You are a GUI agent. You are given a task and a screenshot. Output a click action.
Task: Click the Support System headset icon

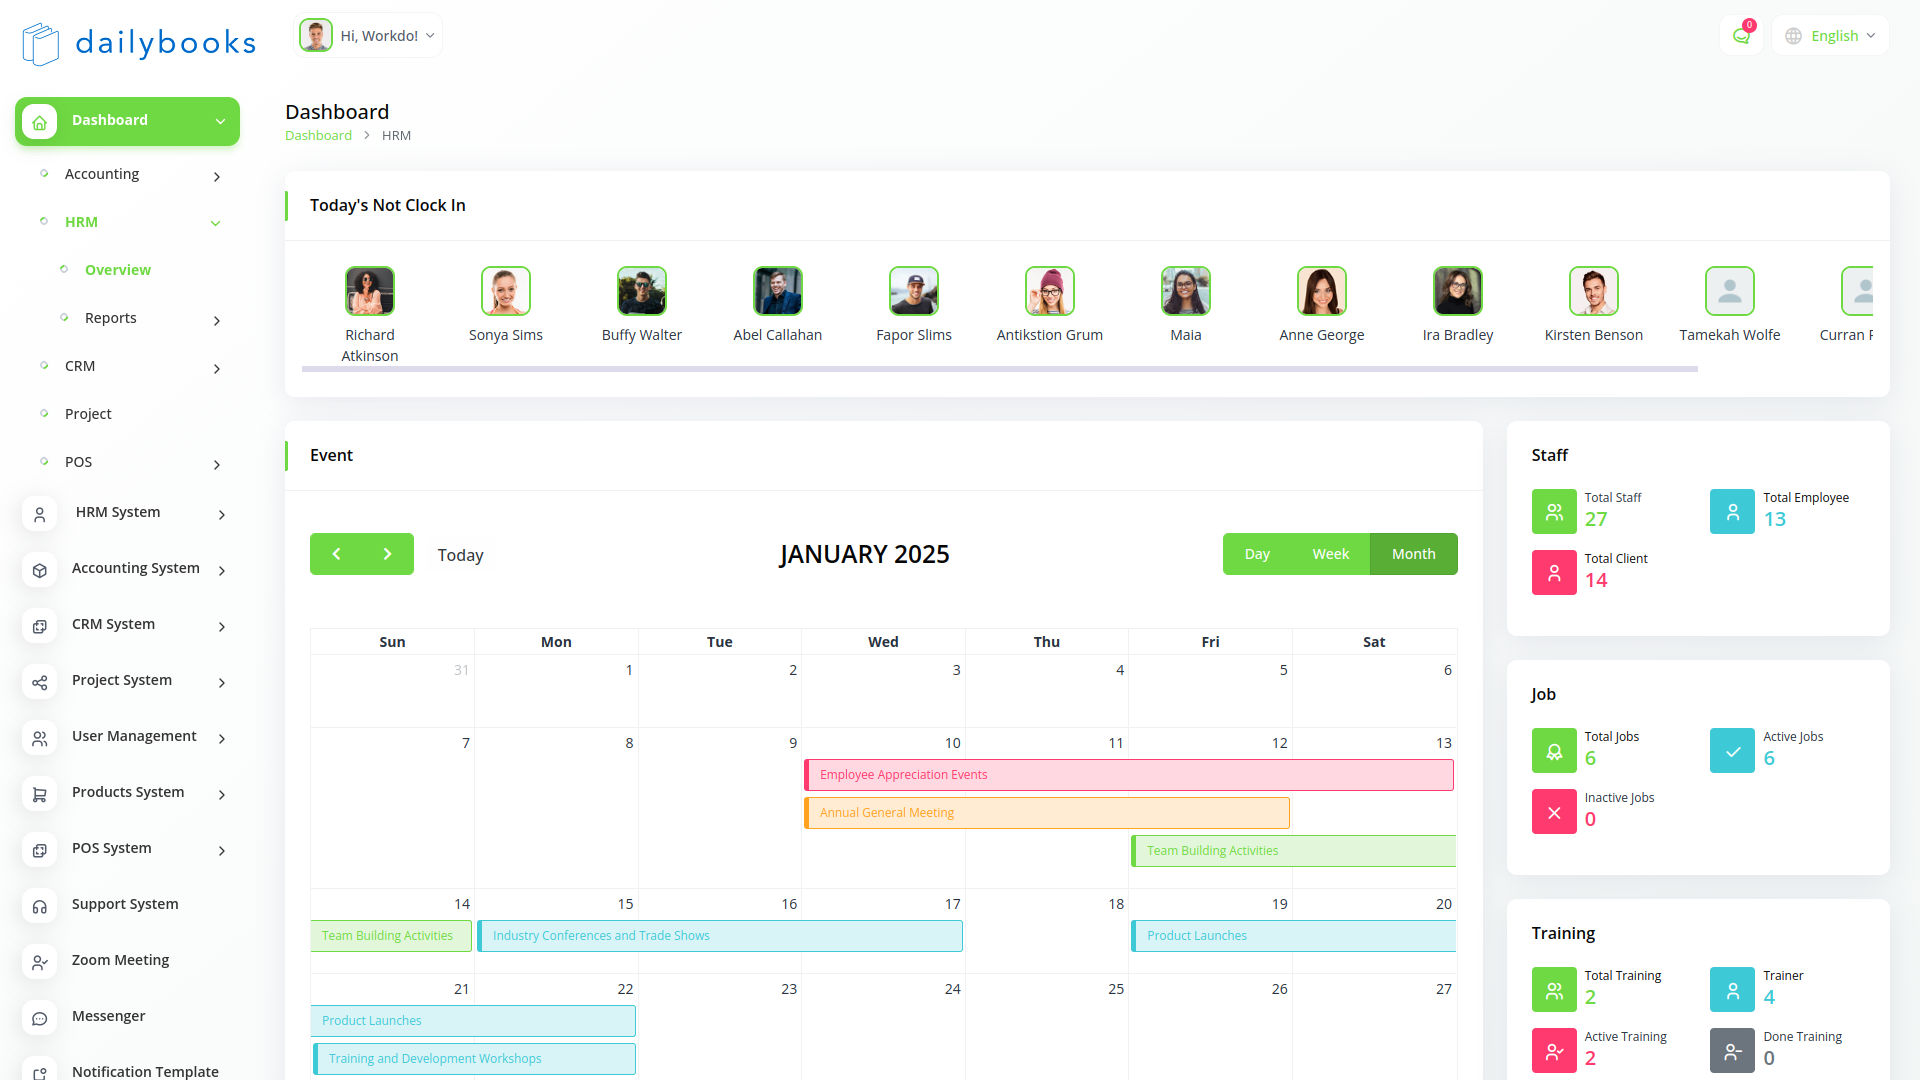40,906
